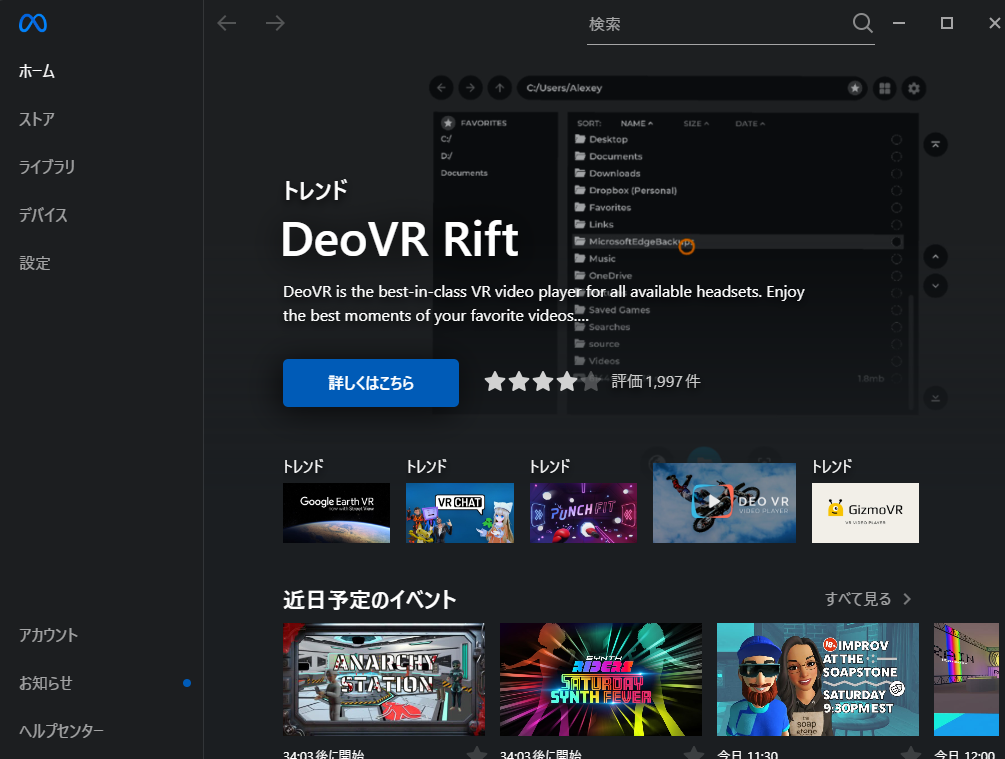The width and height of the screenshot is (1005, 759).
Task: Click the gear icon in DeoVR browser
Action: tap(914, 88)
